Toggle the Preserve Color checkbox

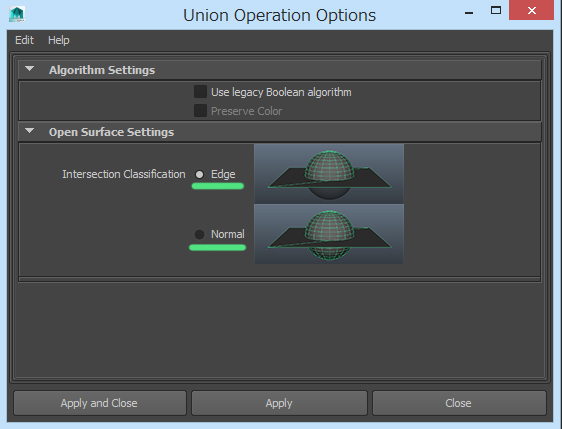(200, 111)
